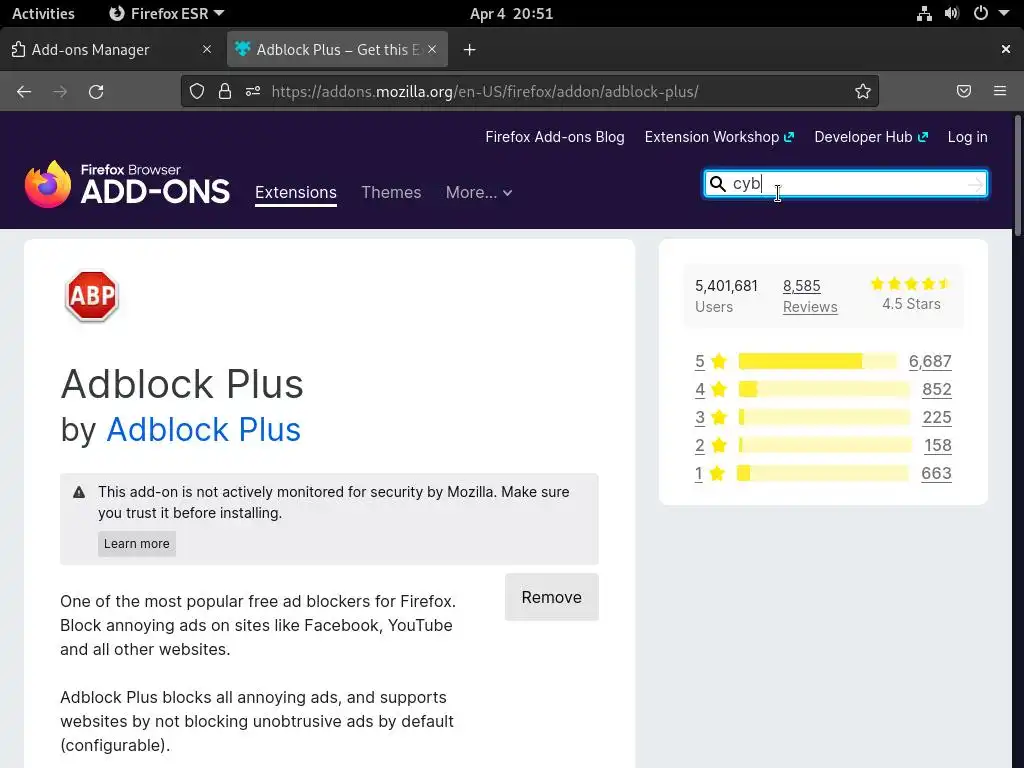Open the network status tray icon
This screenshot has height=768, width=1024.
pos(924,14)
